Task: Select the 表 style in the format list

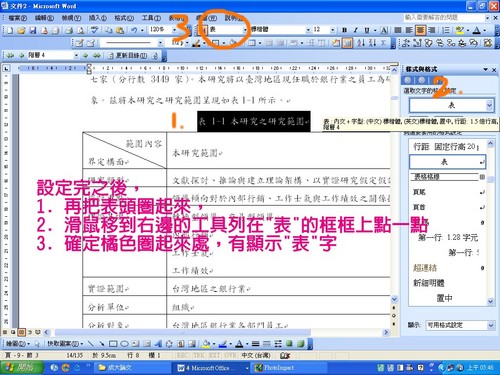Action: 447,162
